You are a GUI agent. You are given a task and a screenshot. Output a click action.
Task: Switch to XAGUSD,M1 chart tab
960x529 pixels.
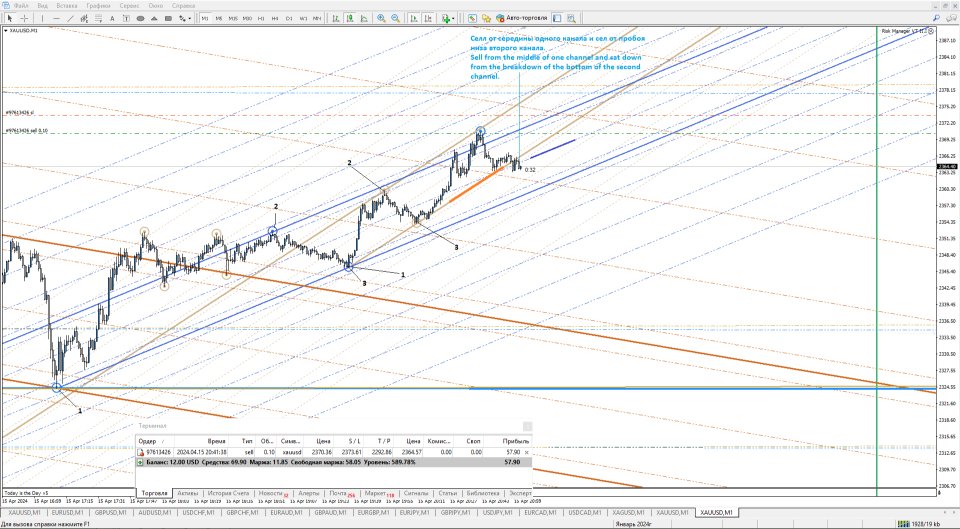point(628,512)
